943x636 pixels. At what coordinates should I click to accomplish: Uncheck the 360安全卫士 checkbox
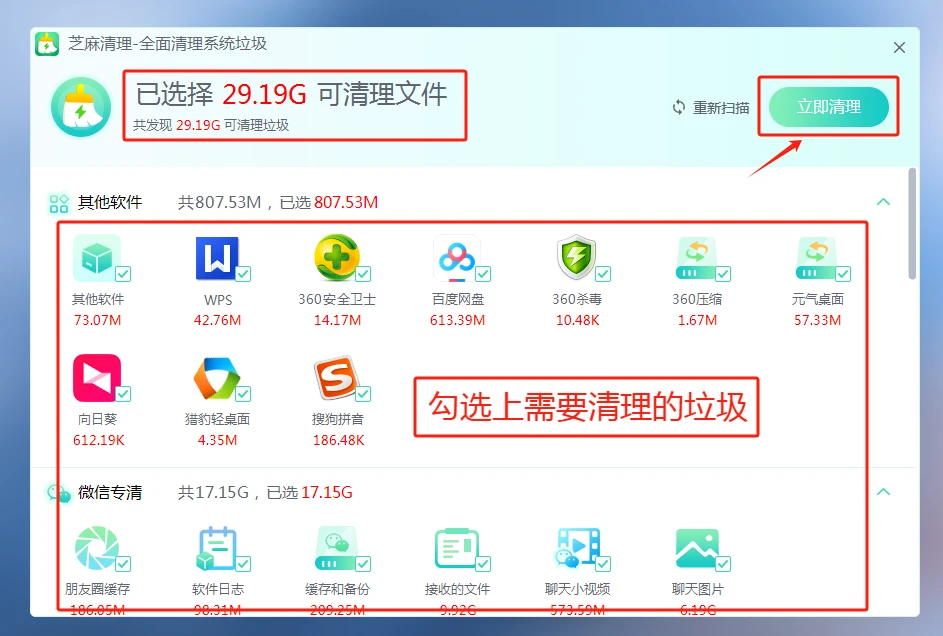click(363, 274)
